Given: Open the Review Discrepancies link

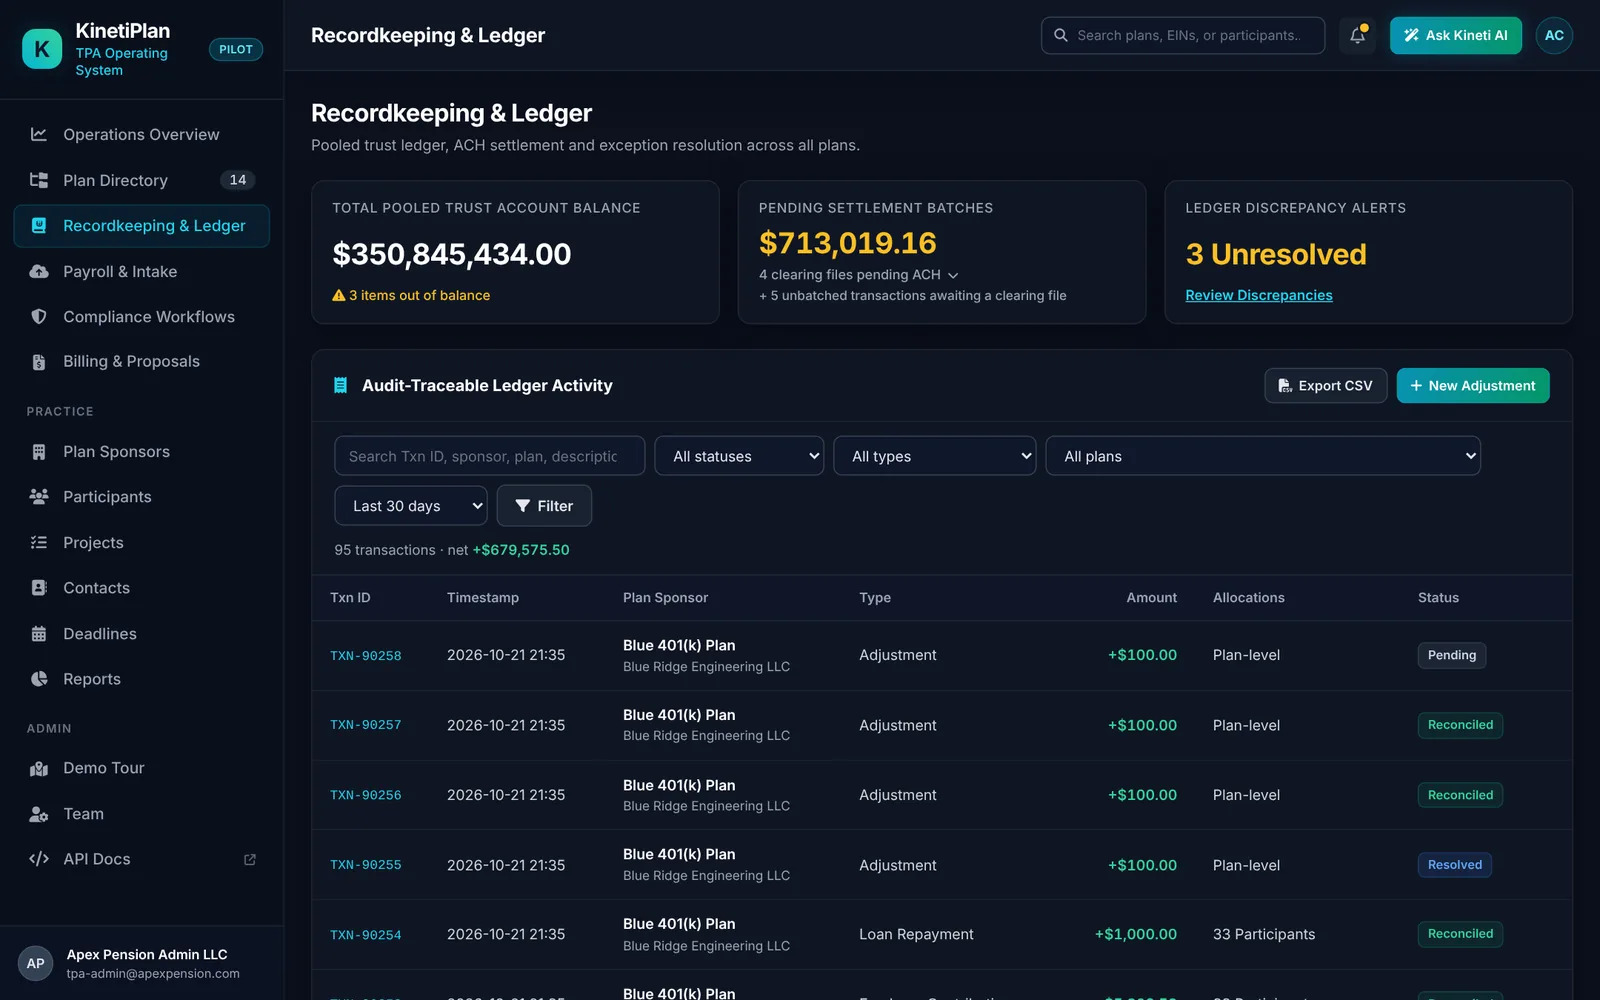Looking at the screenshot, I should point(1259,295).
